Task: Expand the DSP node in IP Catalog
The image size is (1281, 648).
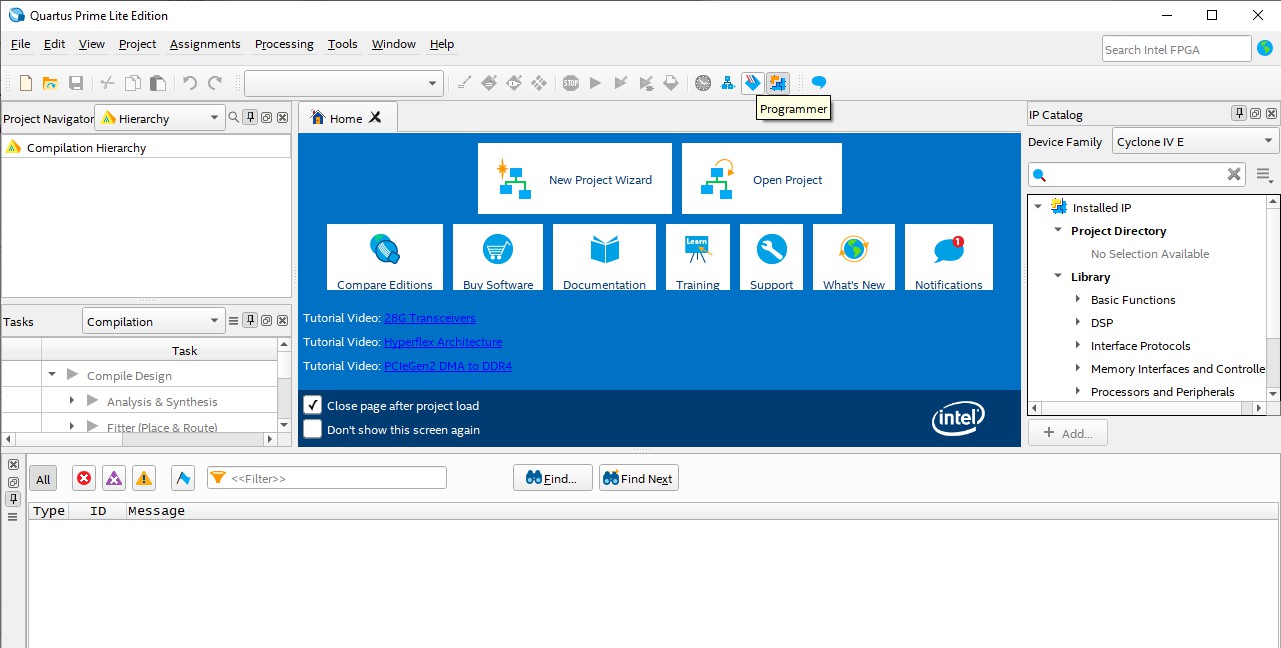Action: pyautogui.click(x=1078, y=322)
